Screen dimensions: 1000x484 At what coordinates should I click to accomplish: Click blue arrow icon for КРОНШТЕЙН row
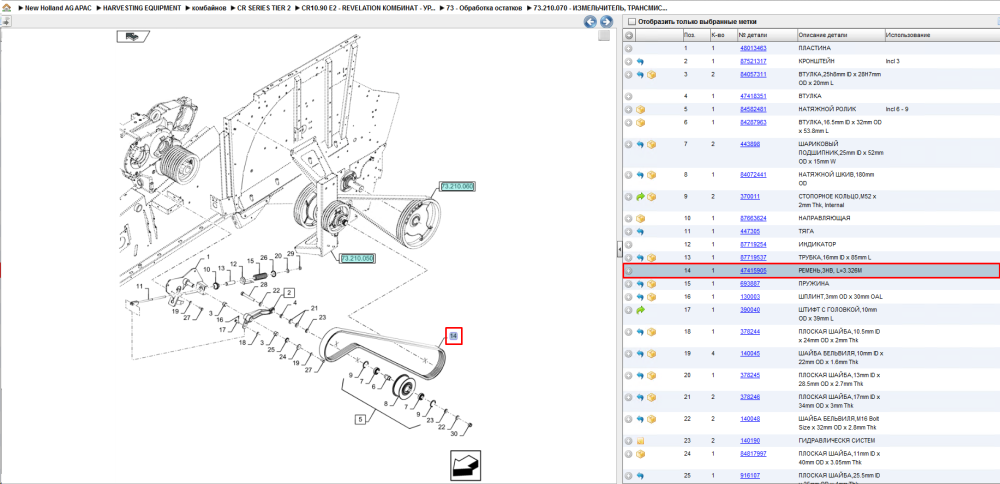tap(640, 62)
